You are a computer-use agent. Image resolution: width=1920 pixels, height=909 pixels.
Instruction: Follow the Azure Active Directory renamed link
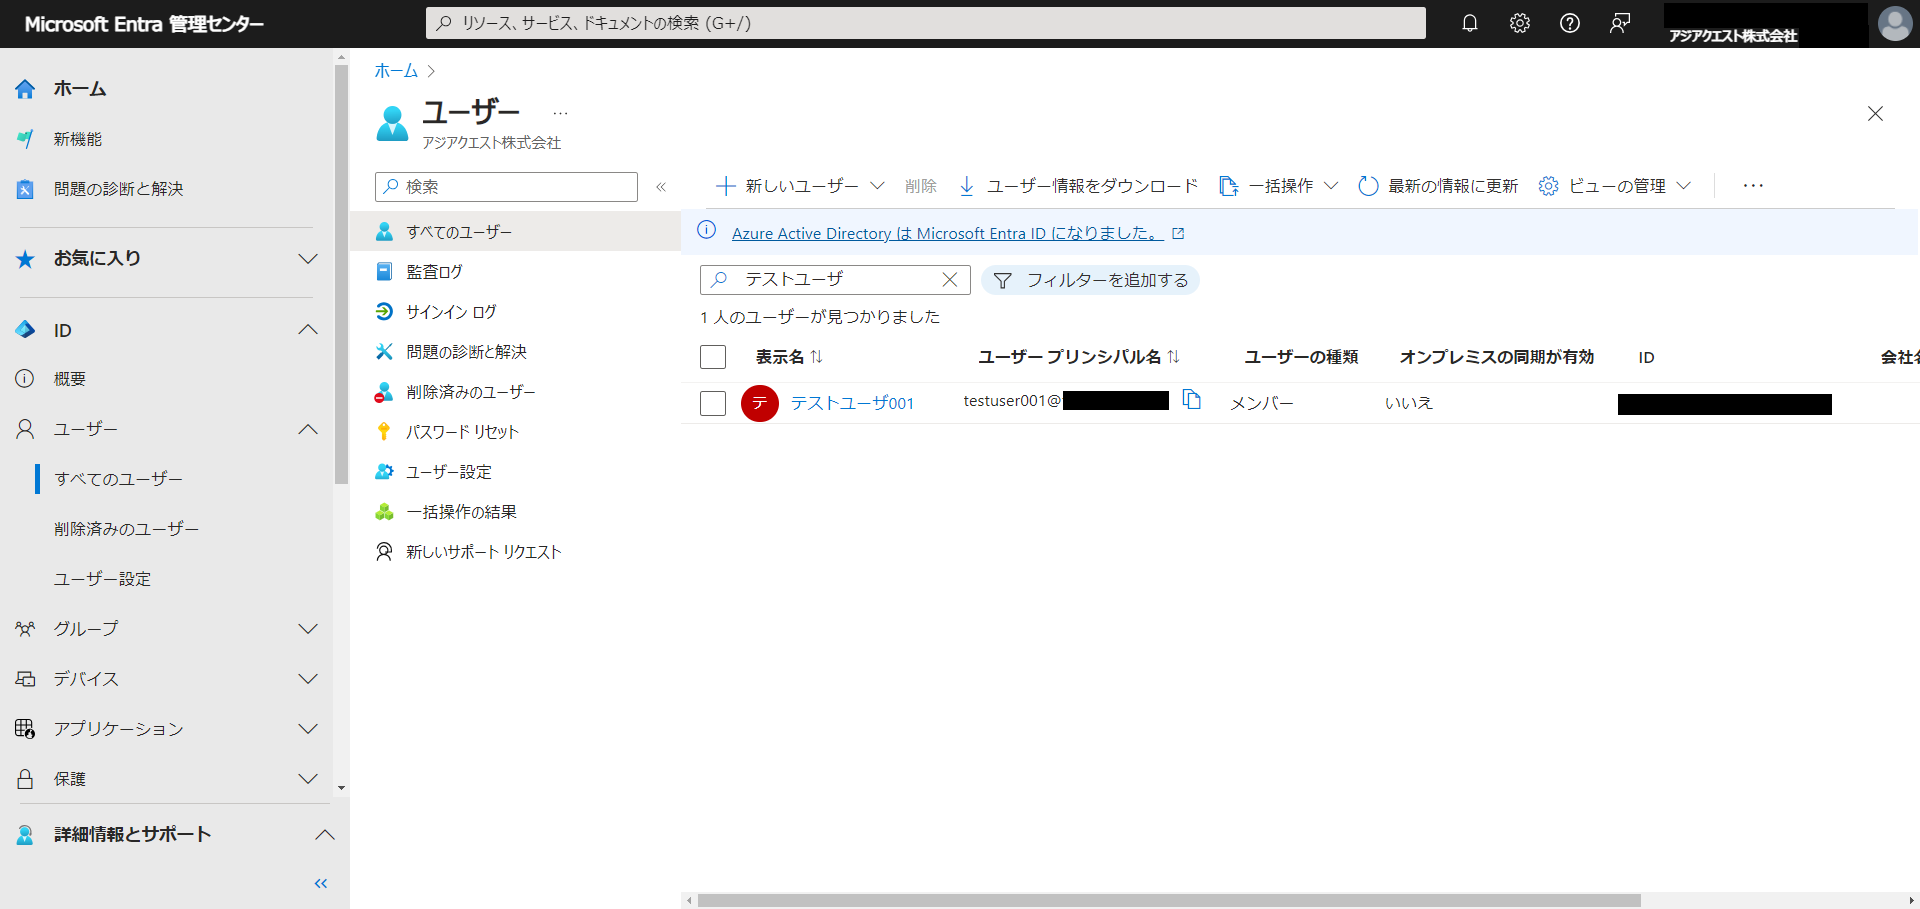click(947, 233)
